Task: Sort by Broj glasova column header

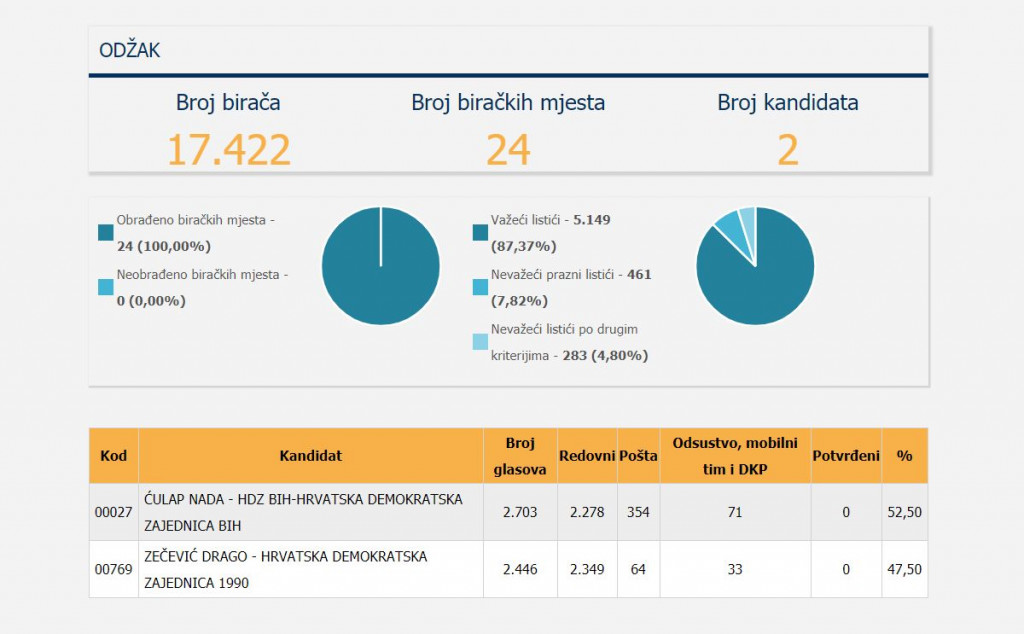Action: click(x=520, y=456)
